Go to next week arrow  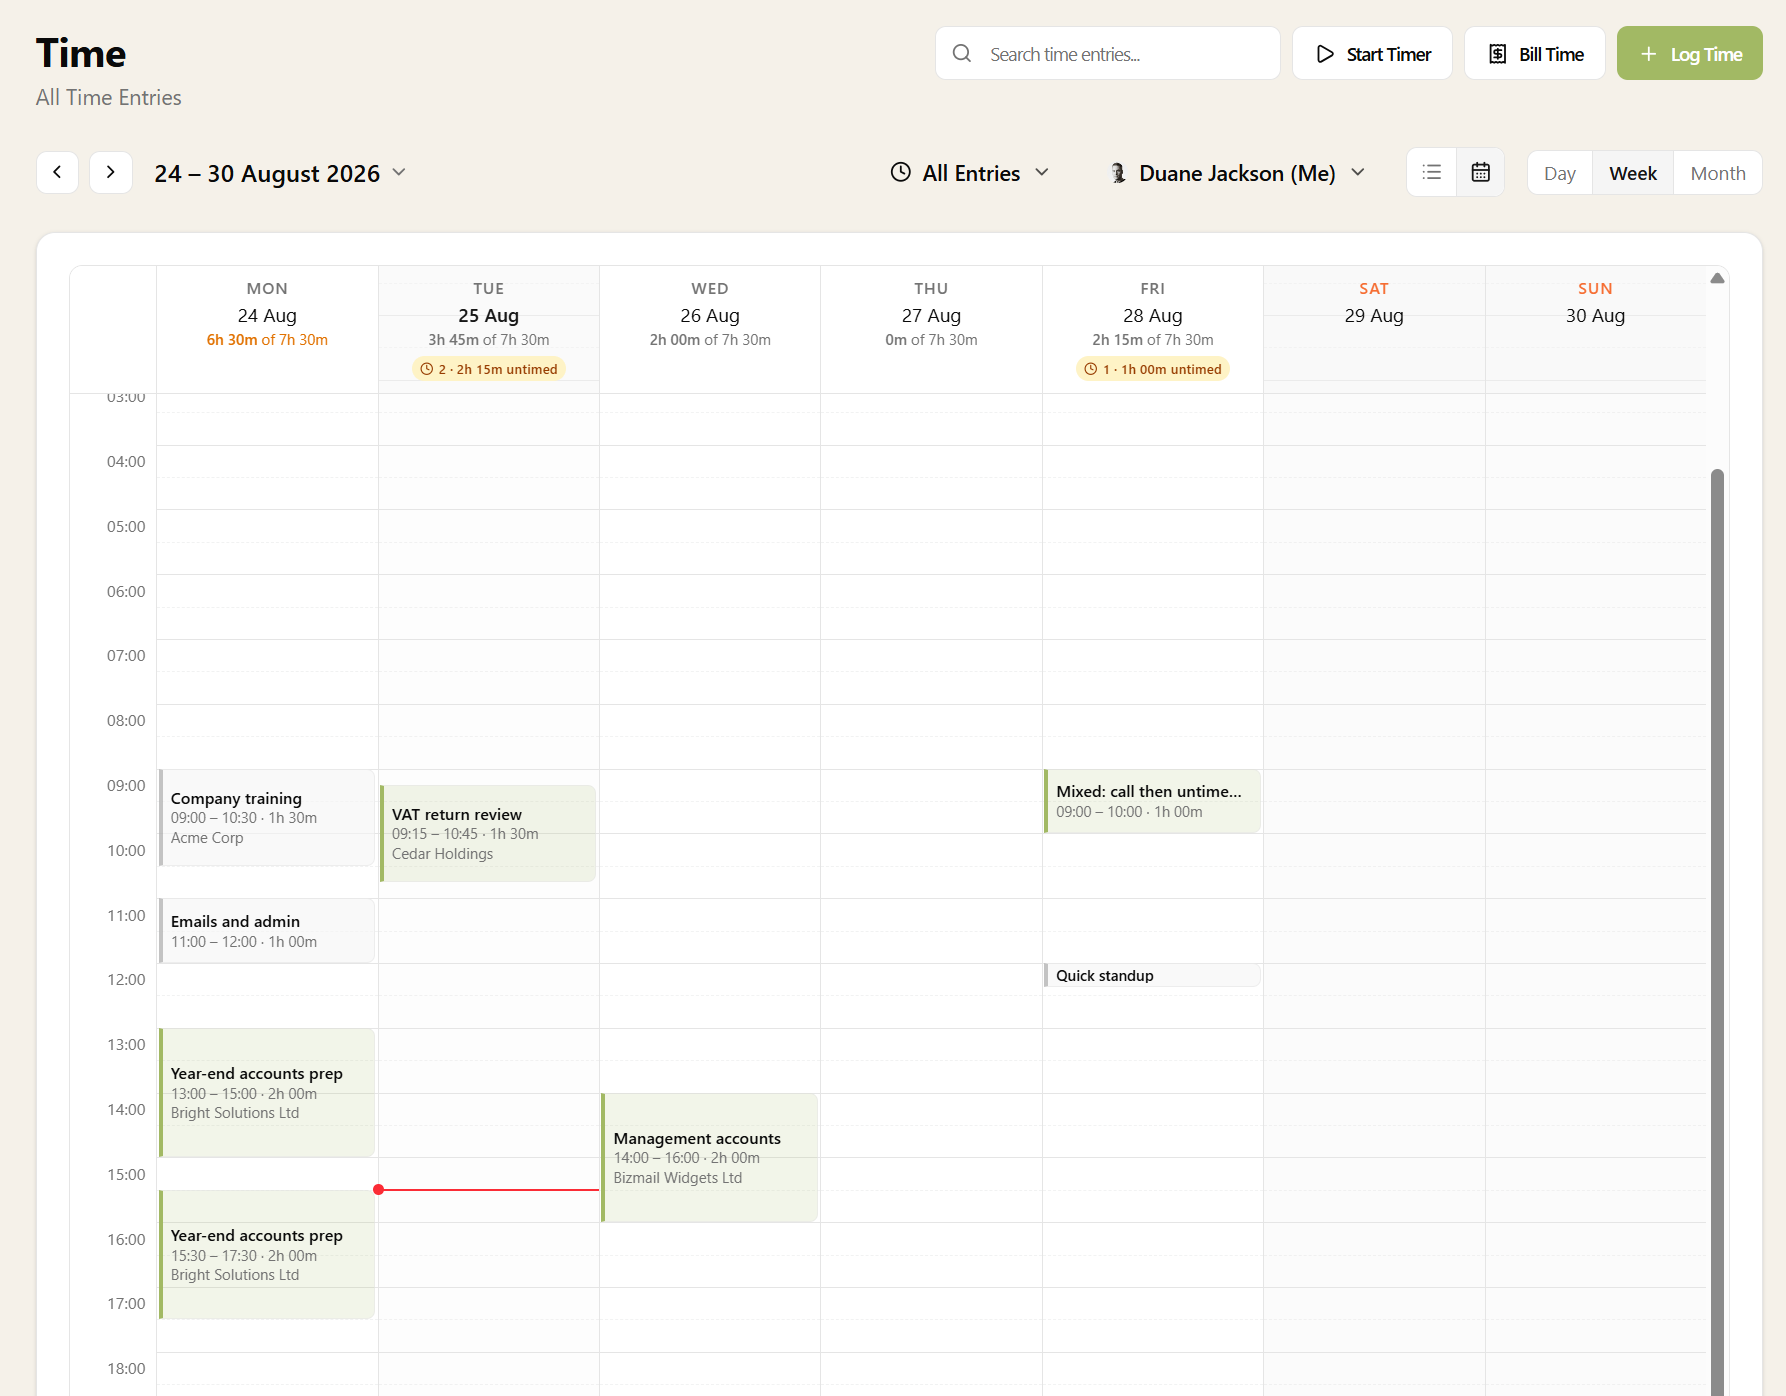(x=111, y=173)
